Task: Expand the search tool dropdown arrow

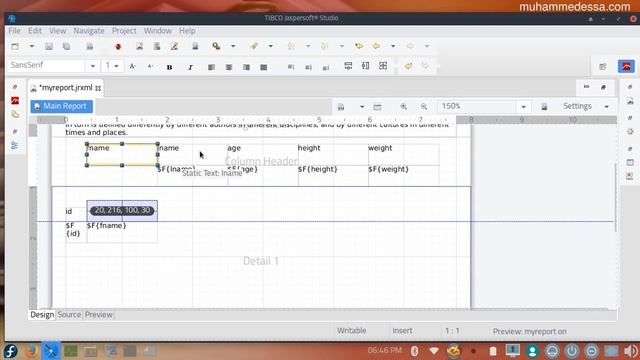Action: [x=233, y=46]
